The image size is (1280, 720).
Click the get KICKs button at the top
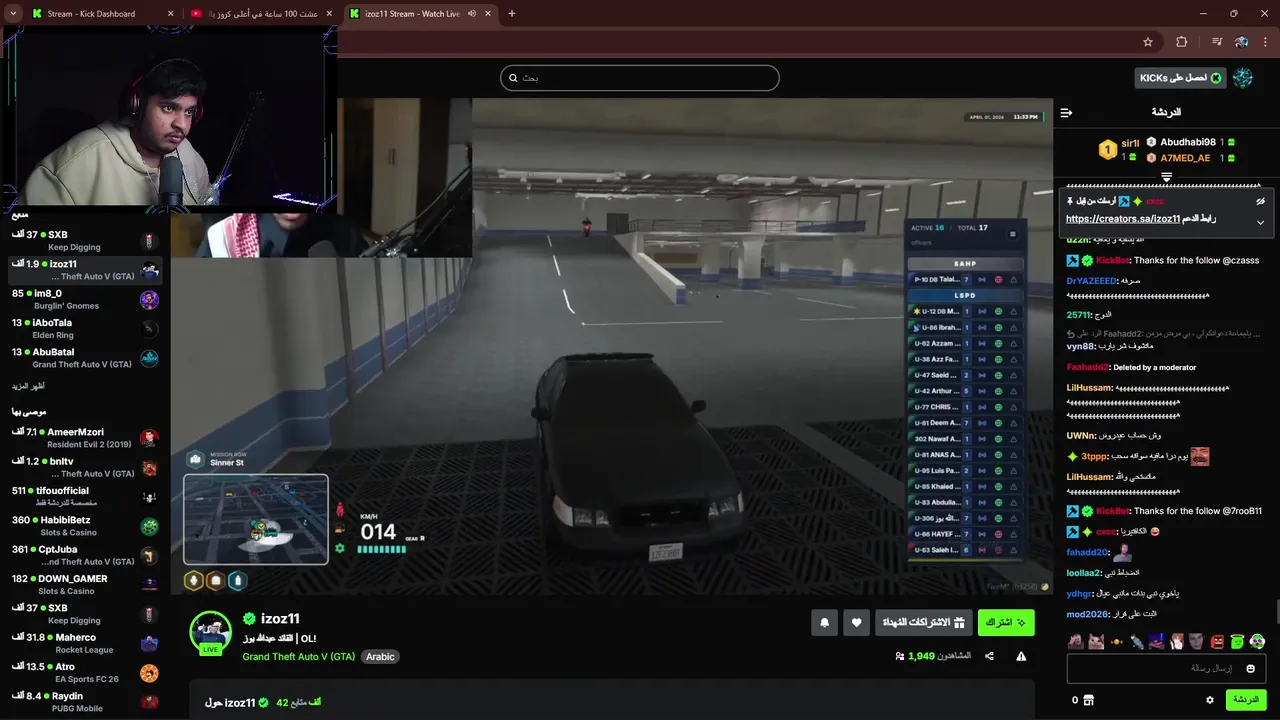coord(1181,78)
